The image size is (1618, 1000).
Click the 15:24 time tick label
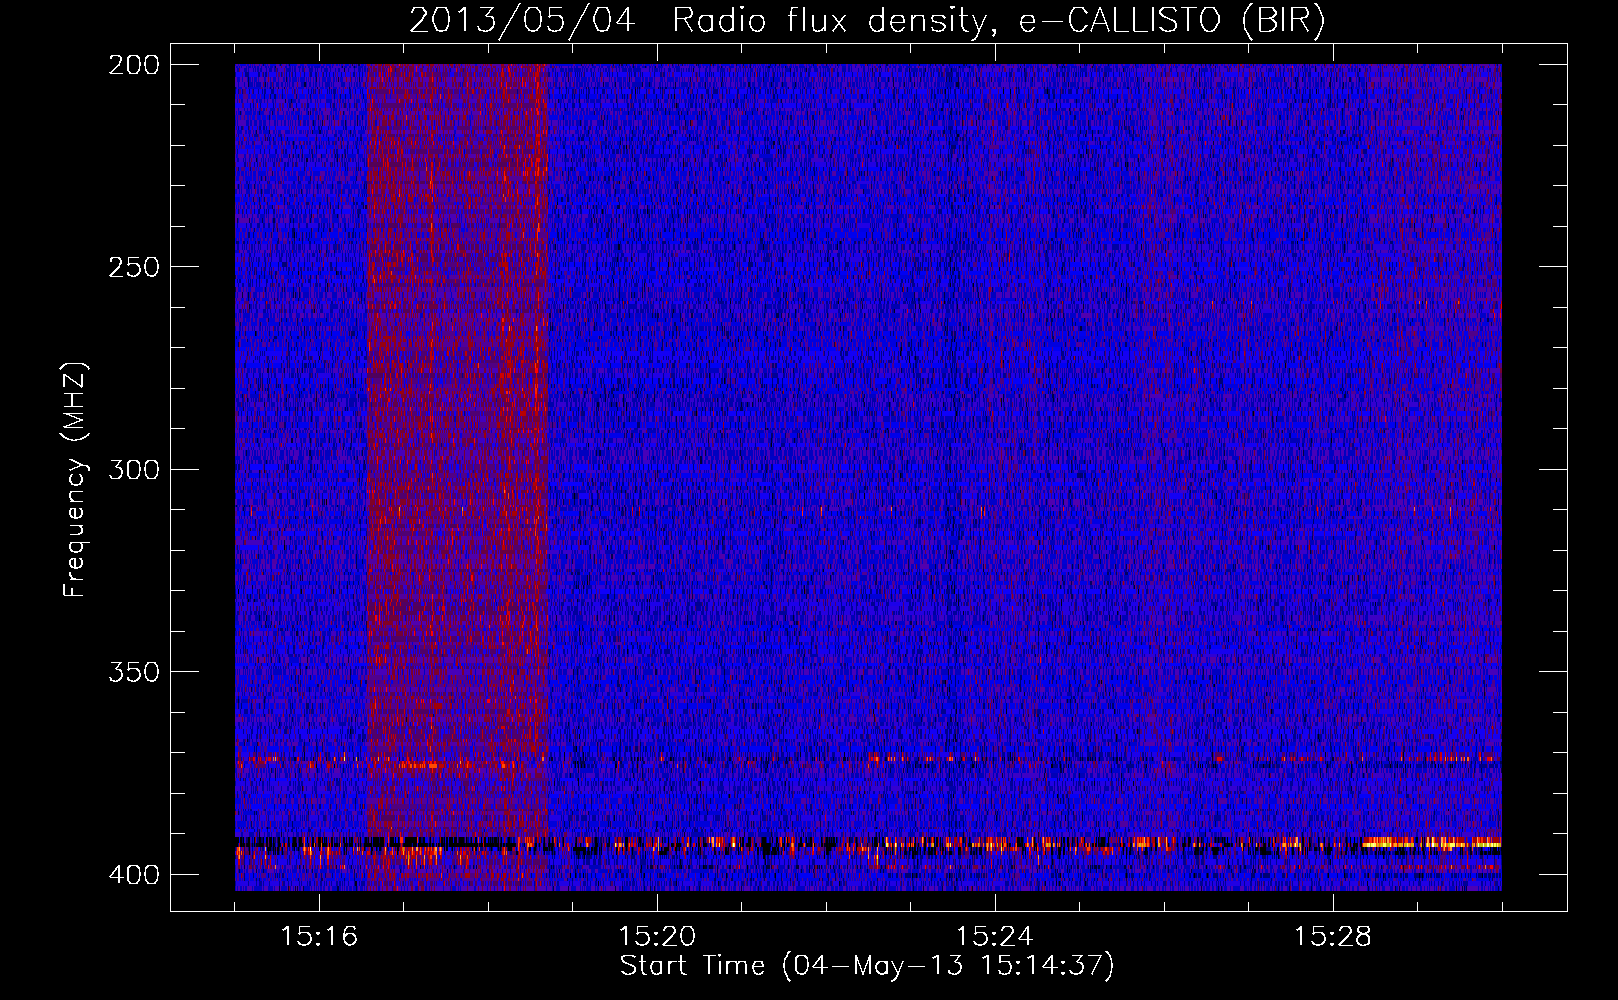coord(995,936)
